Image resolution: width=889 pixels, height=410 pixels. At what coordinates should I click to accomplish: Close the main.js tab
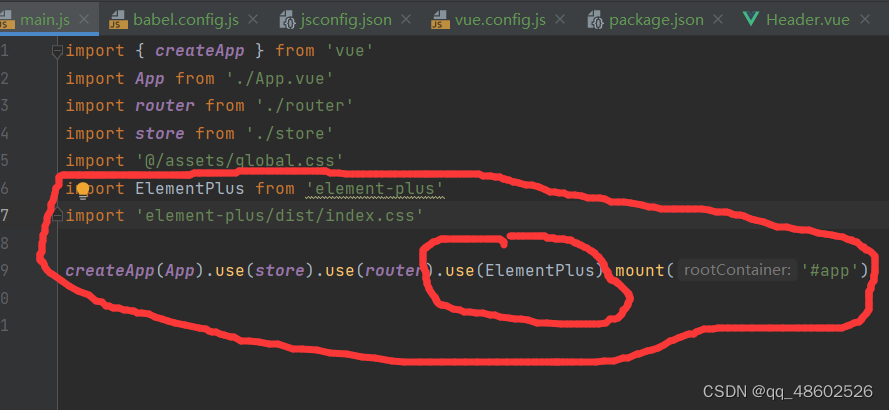pos(84,19)
